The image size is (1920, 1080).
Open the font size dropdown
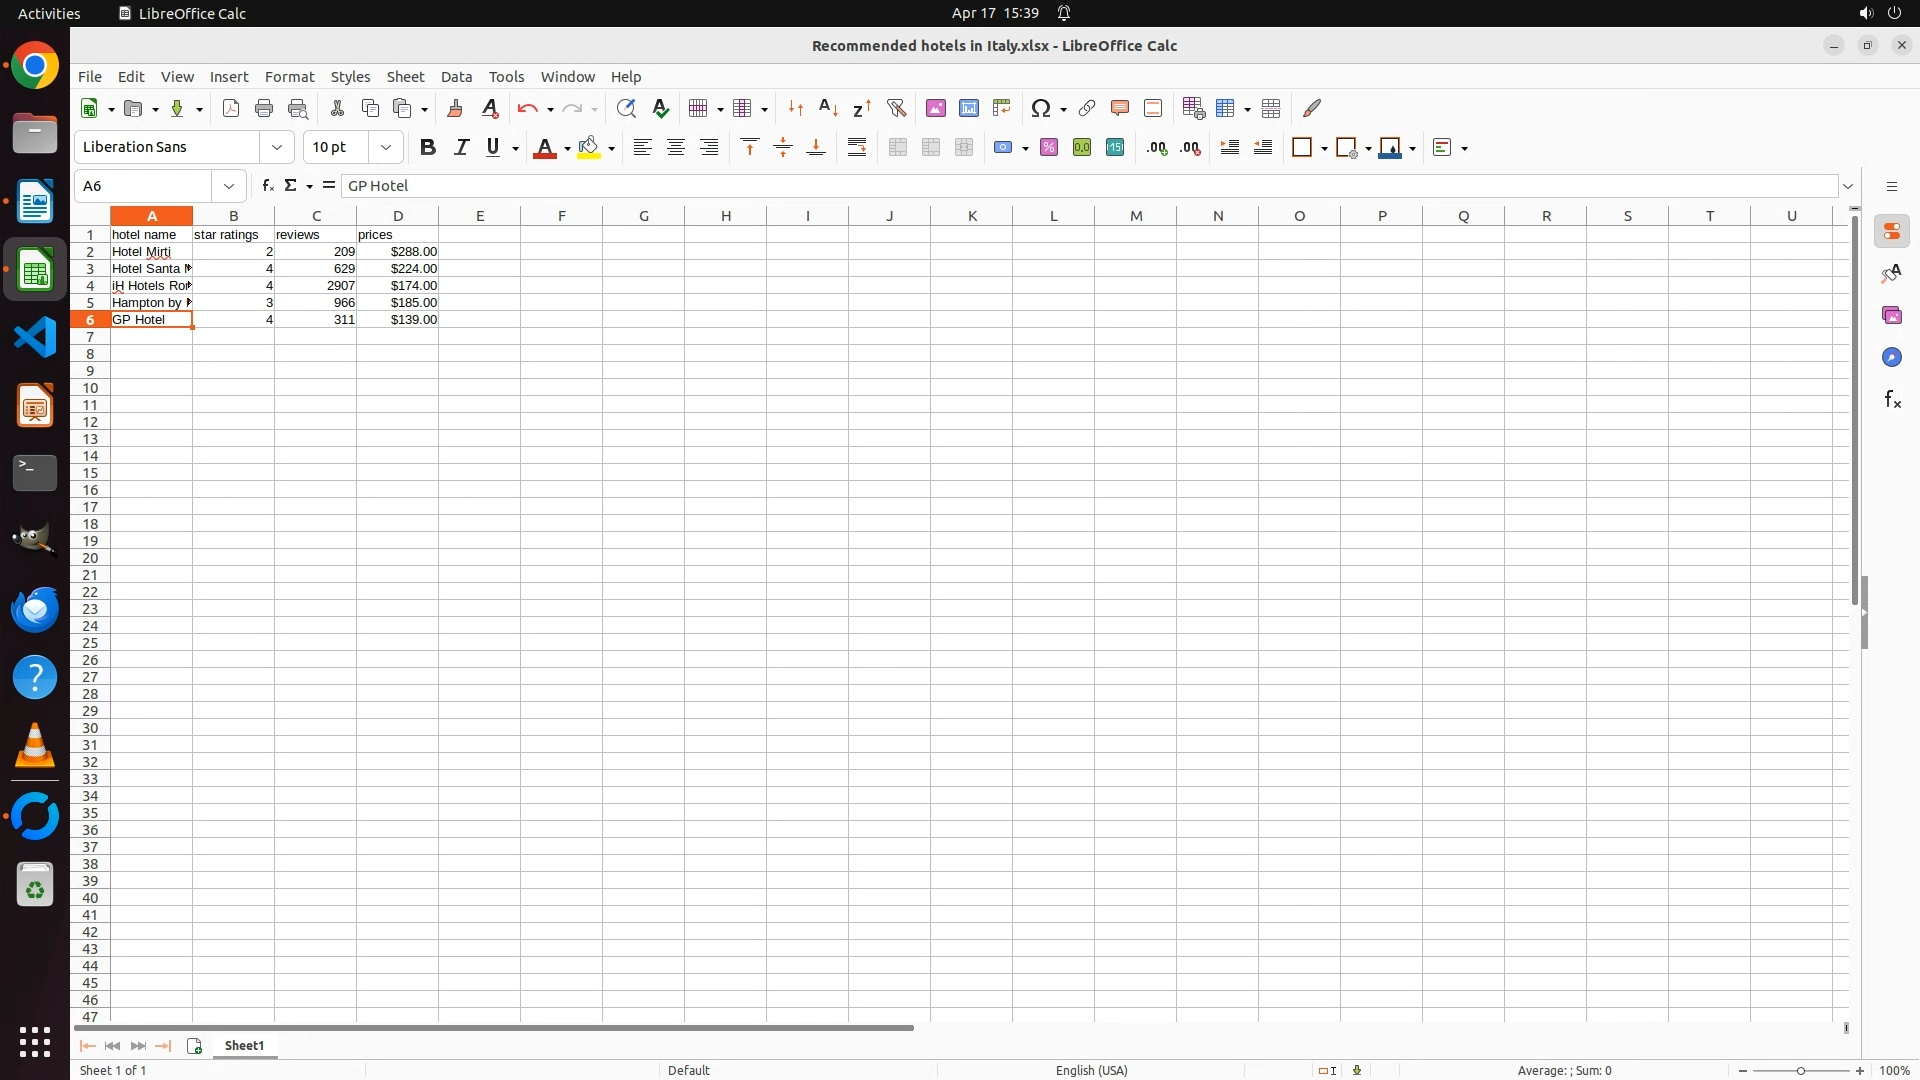[386, 148]
